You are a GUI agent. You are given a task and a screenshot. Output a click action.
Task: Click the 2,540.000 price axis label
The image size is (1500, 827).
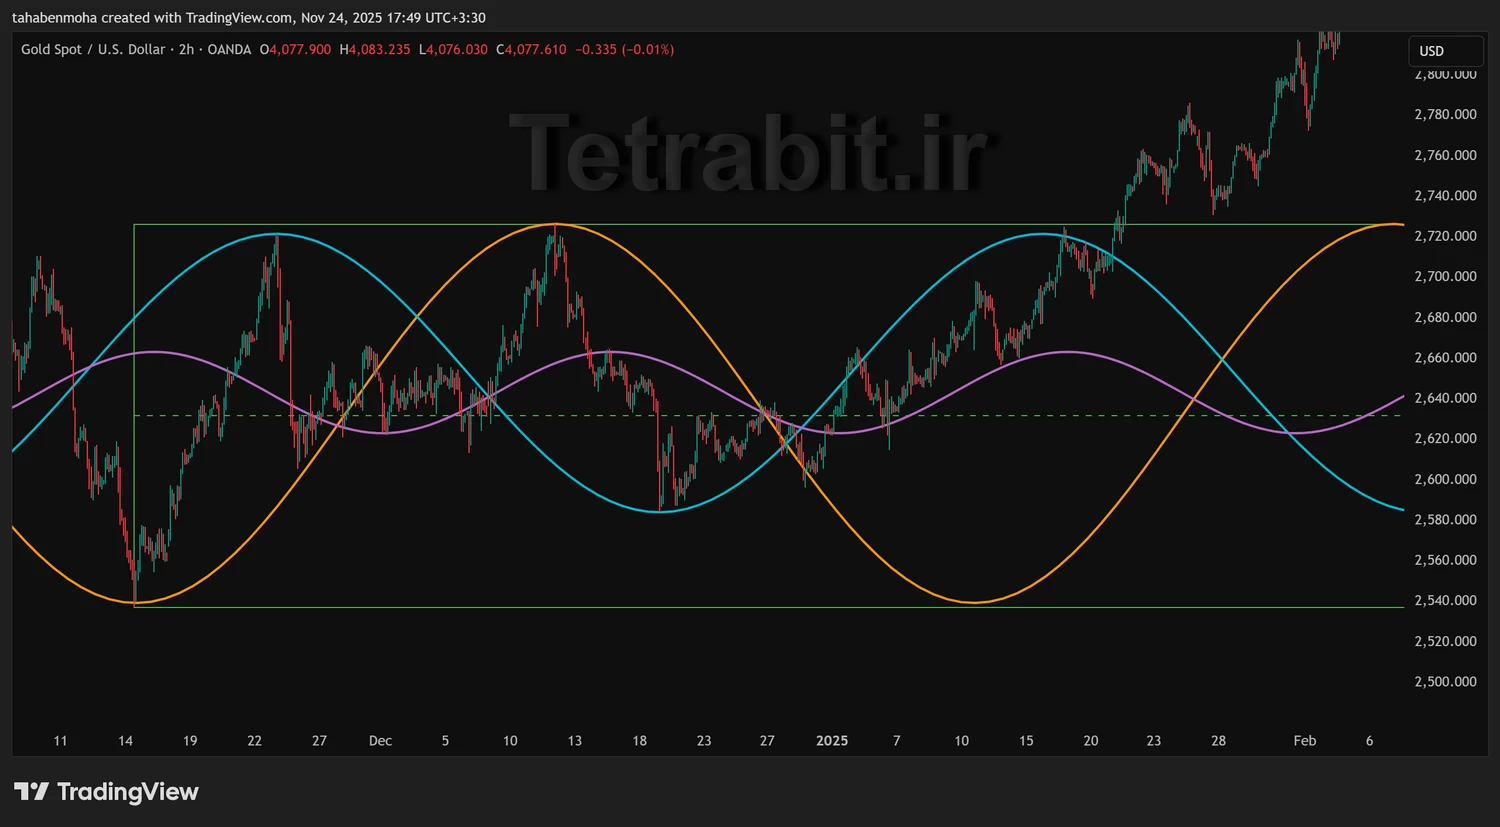click(1445, 600)
